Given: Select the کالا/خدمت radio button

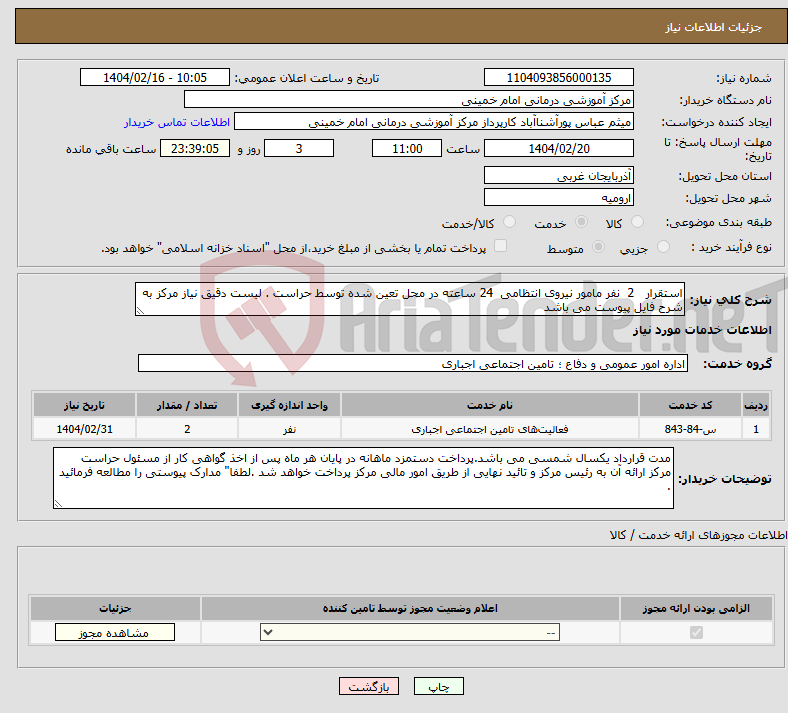Looking at the screenshot, I should [510, 222].
